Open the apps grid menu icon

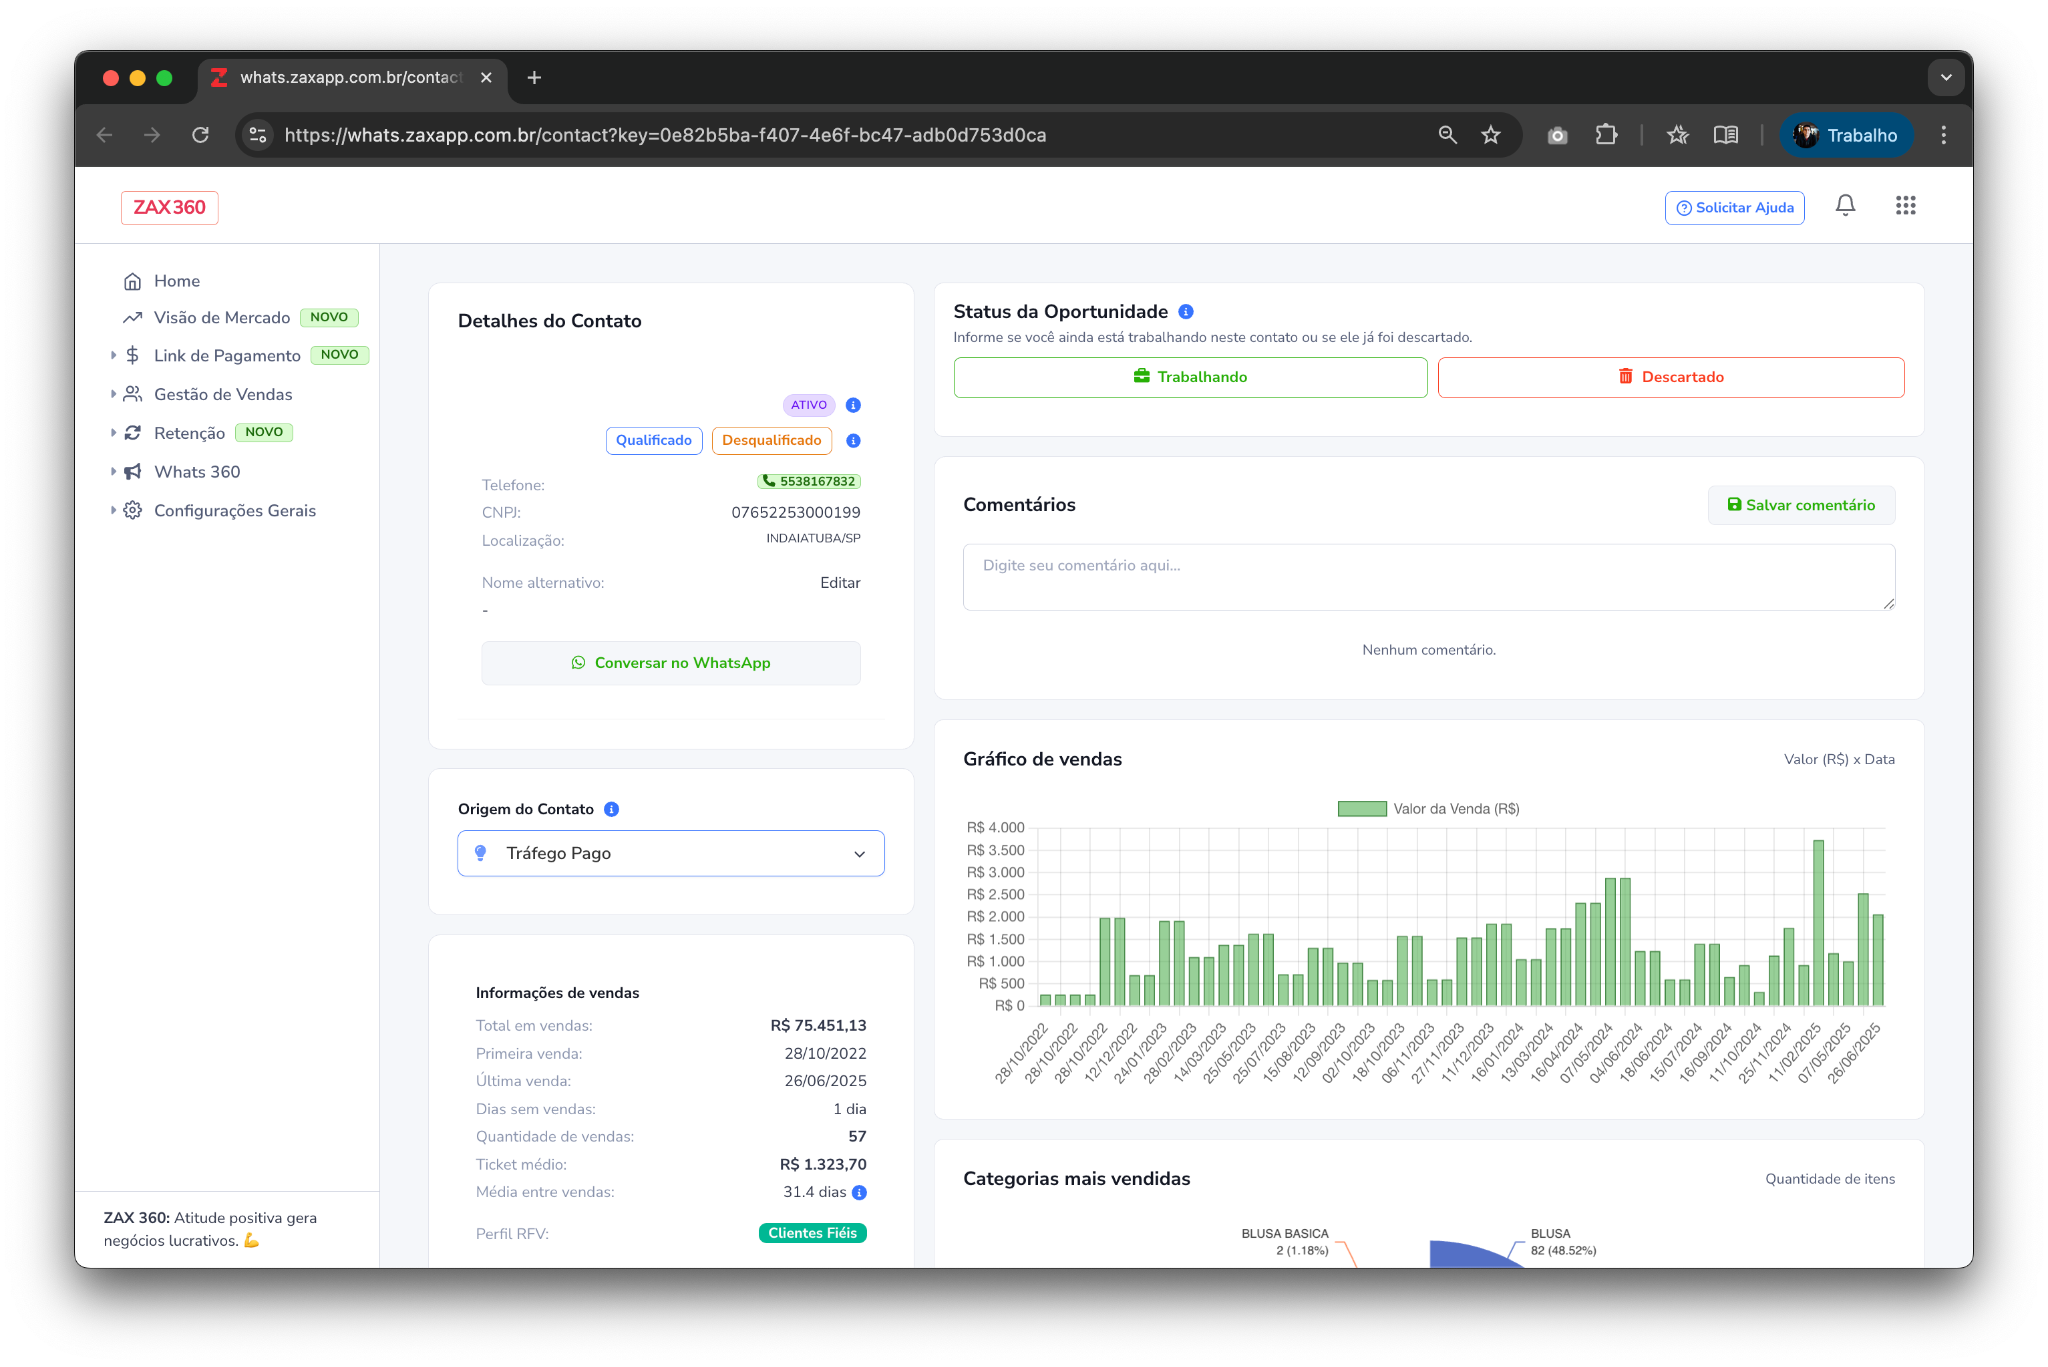[1905, 206]
